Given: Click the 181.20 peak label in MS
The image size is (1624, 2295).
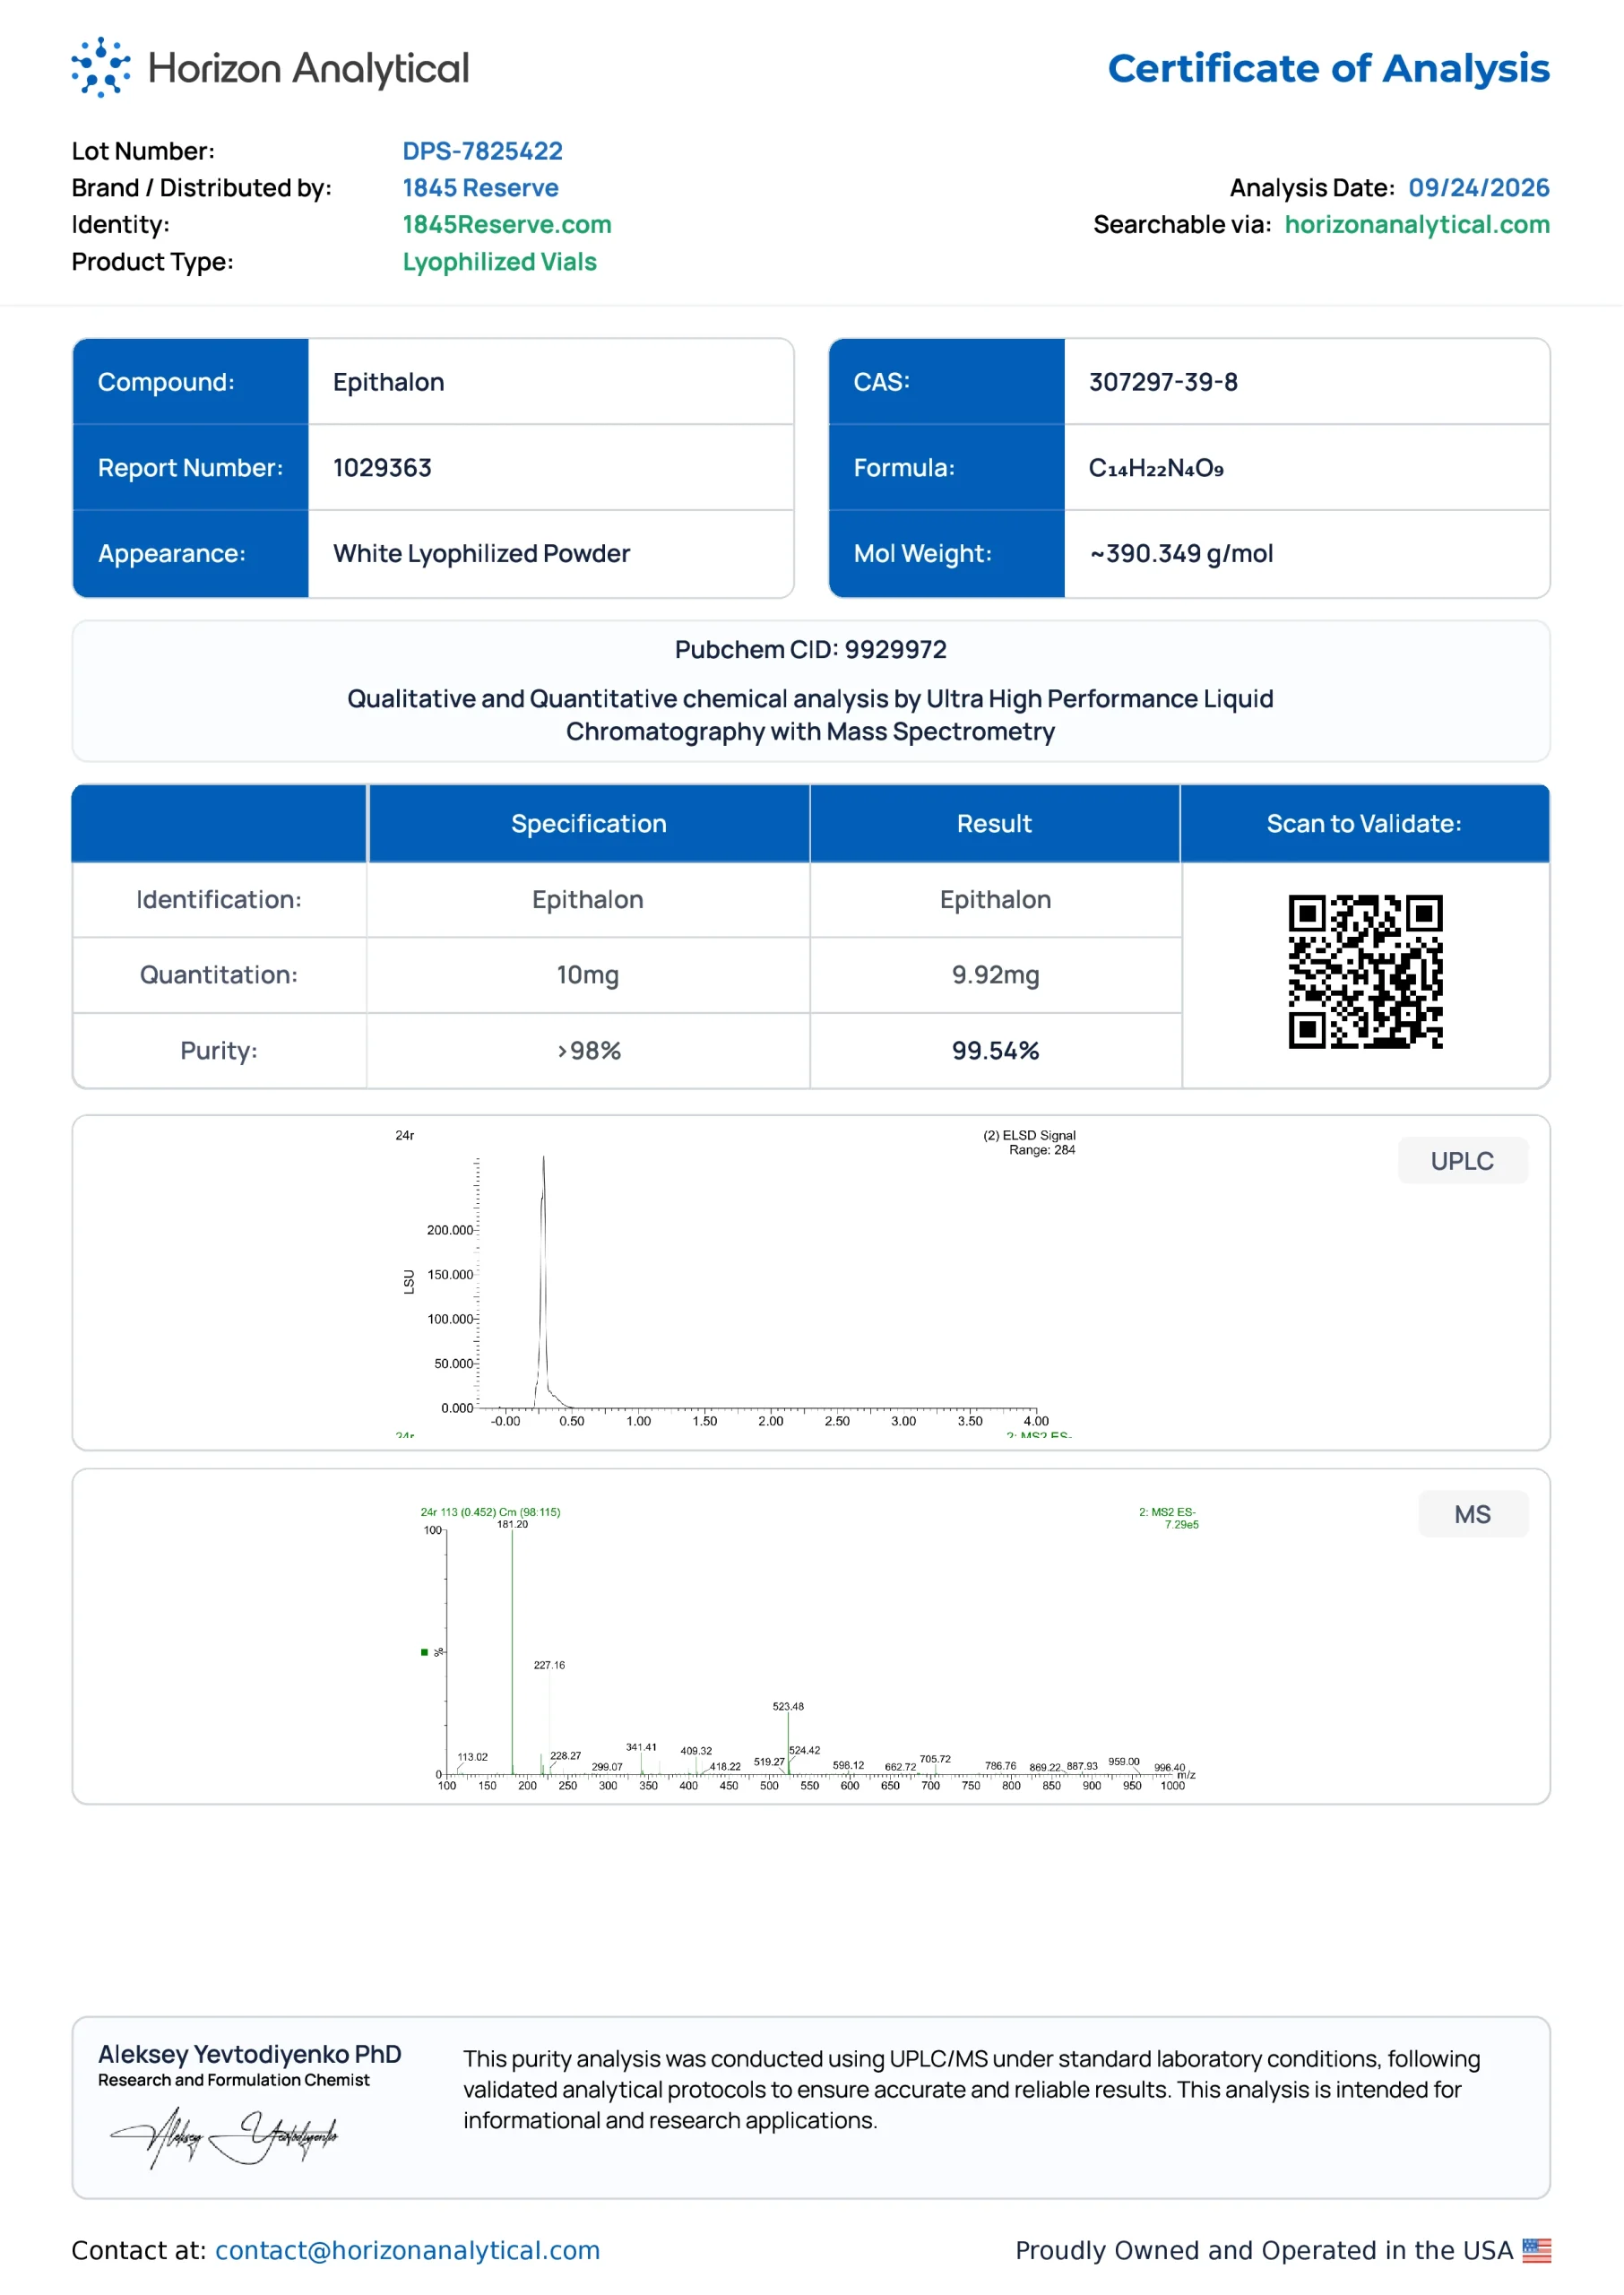Looking at the screenshot, I should point(513,1524).
